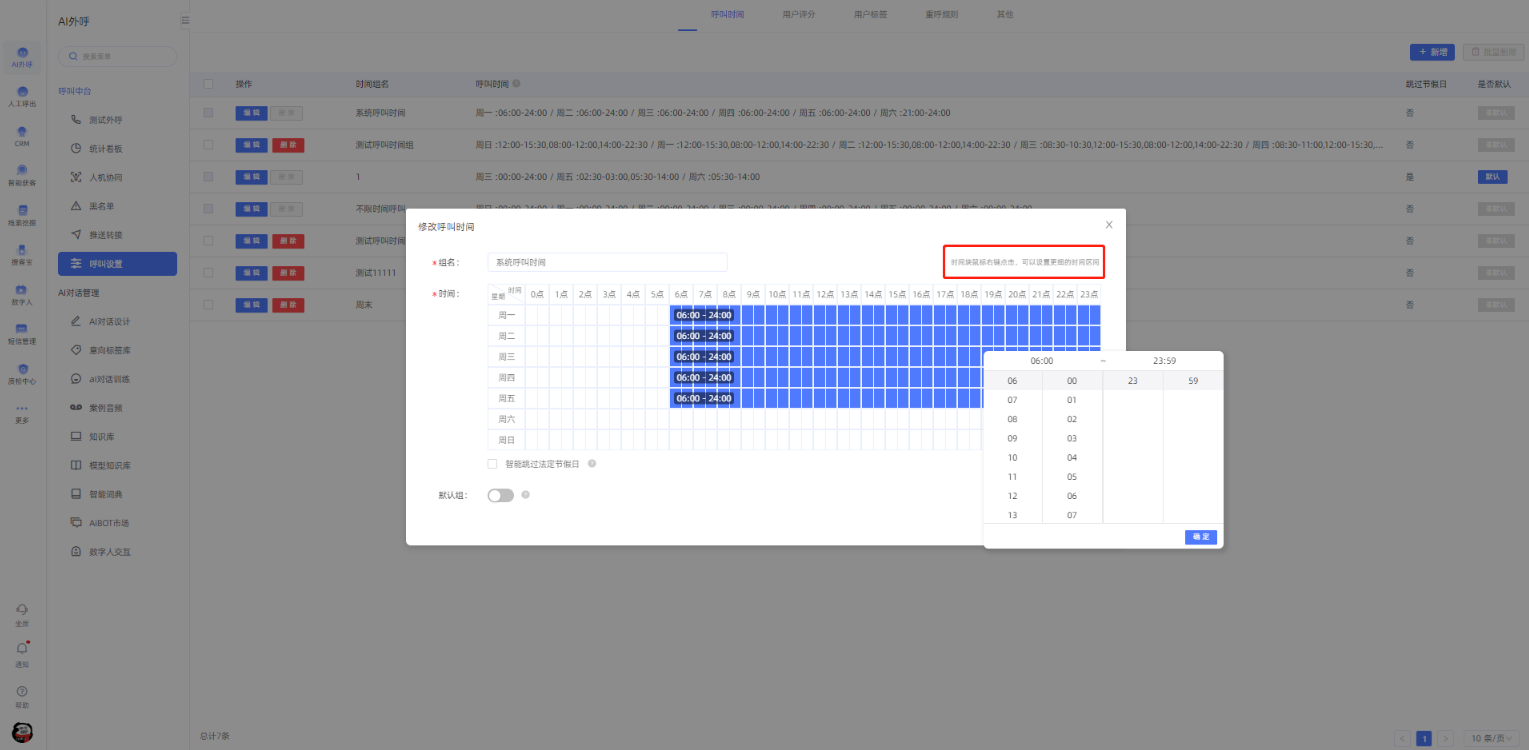Viewport: 1529px width, 750px height.
Task: Click the 通知 bell icon
Action: 22,650
